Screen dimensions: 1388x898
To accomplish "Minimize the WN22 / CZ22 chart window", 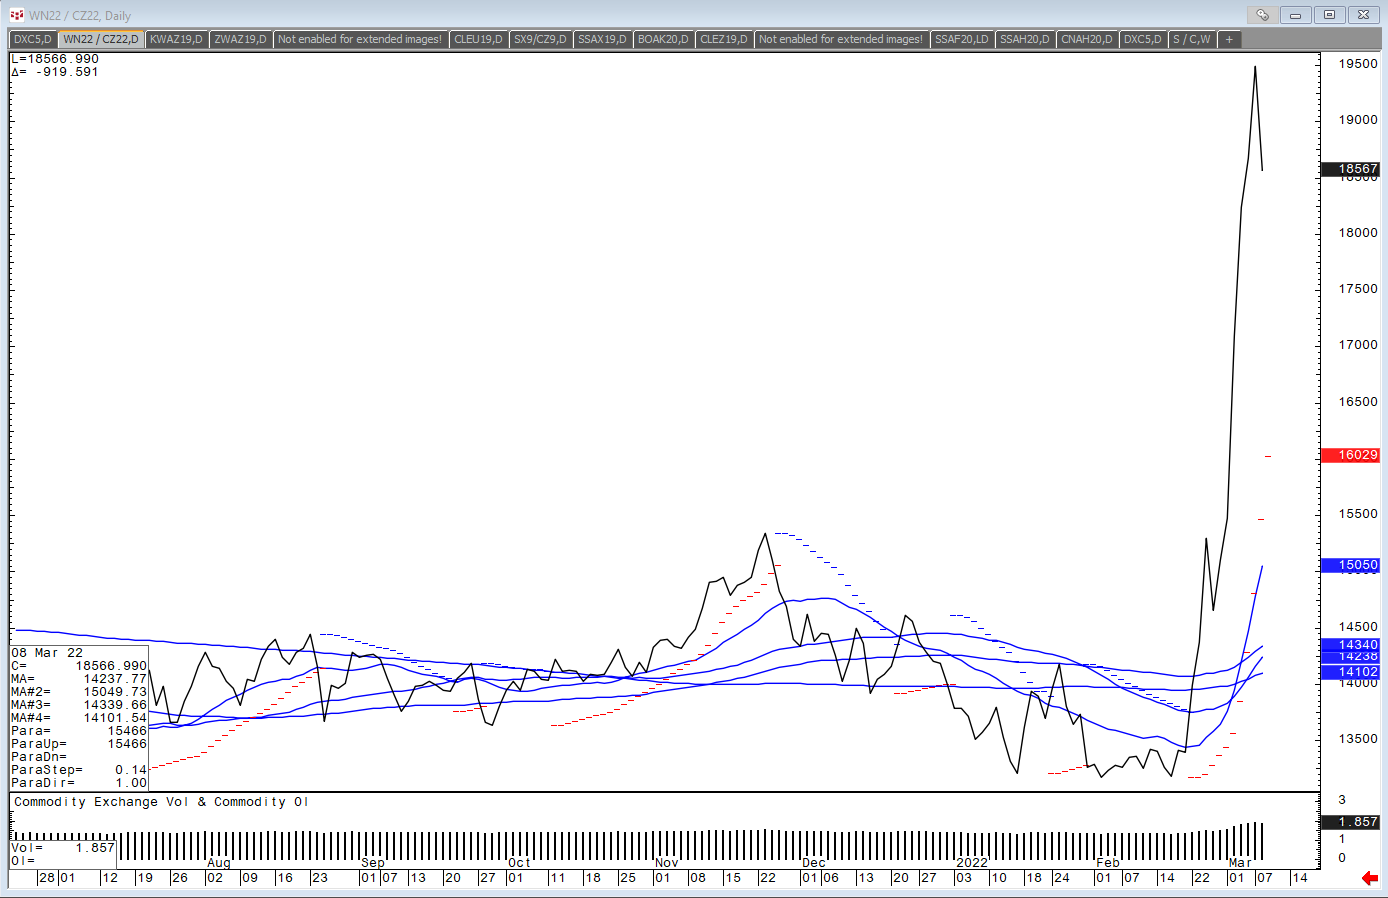I will (x=1295, y=15).
